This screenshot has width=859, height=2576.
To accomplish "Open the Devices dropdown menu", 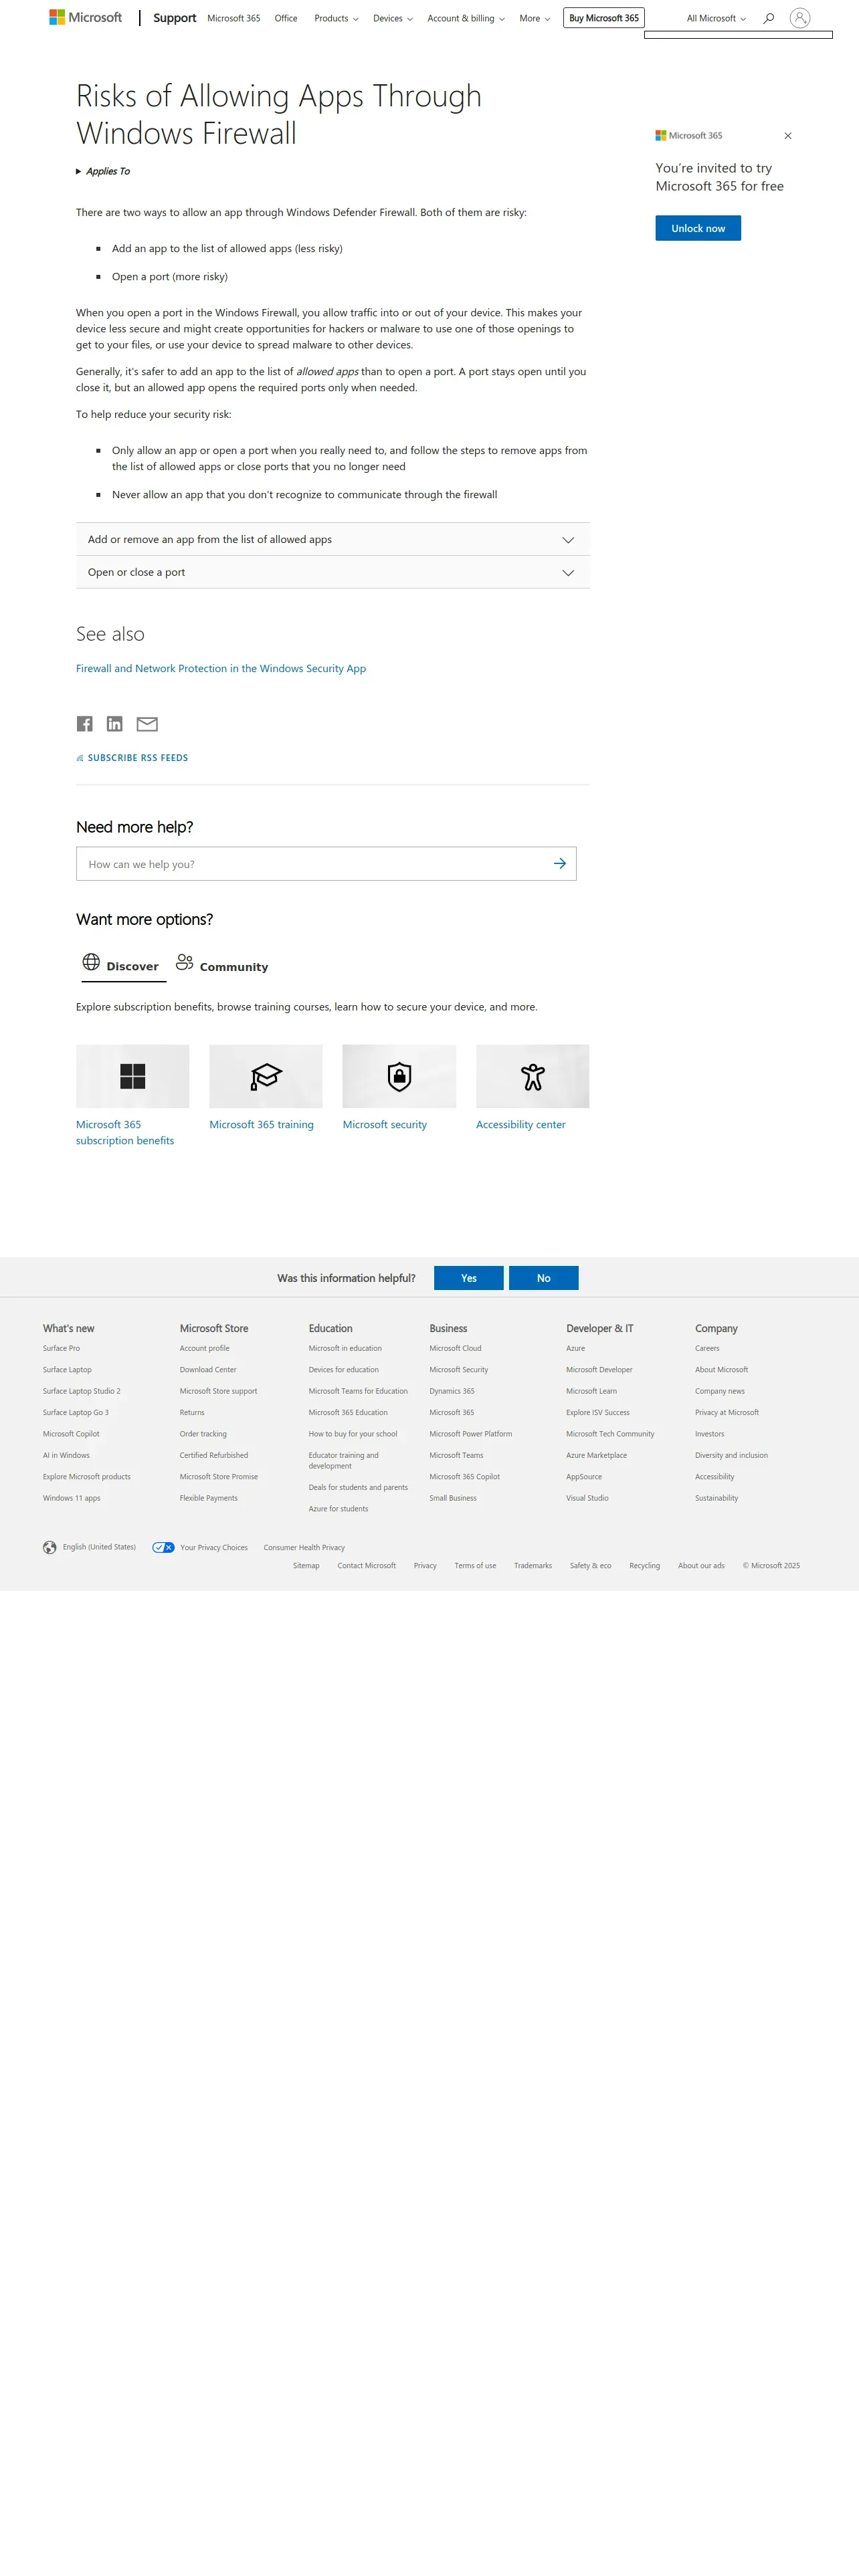I will pos(393,18).
